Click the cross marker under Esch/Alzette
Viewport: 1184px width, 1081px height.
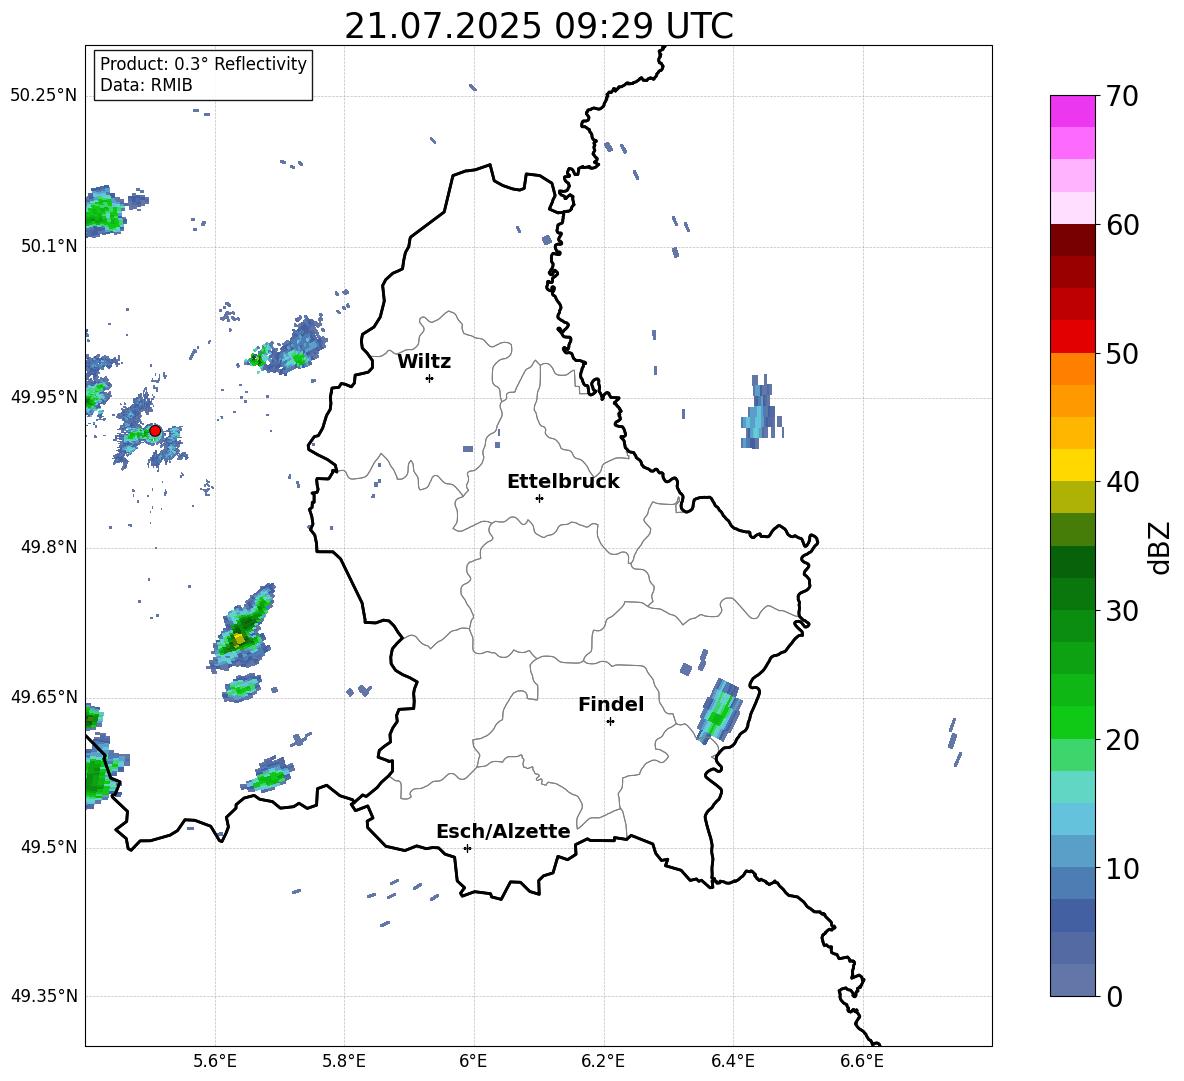pos(467,848)
